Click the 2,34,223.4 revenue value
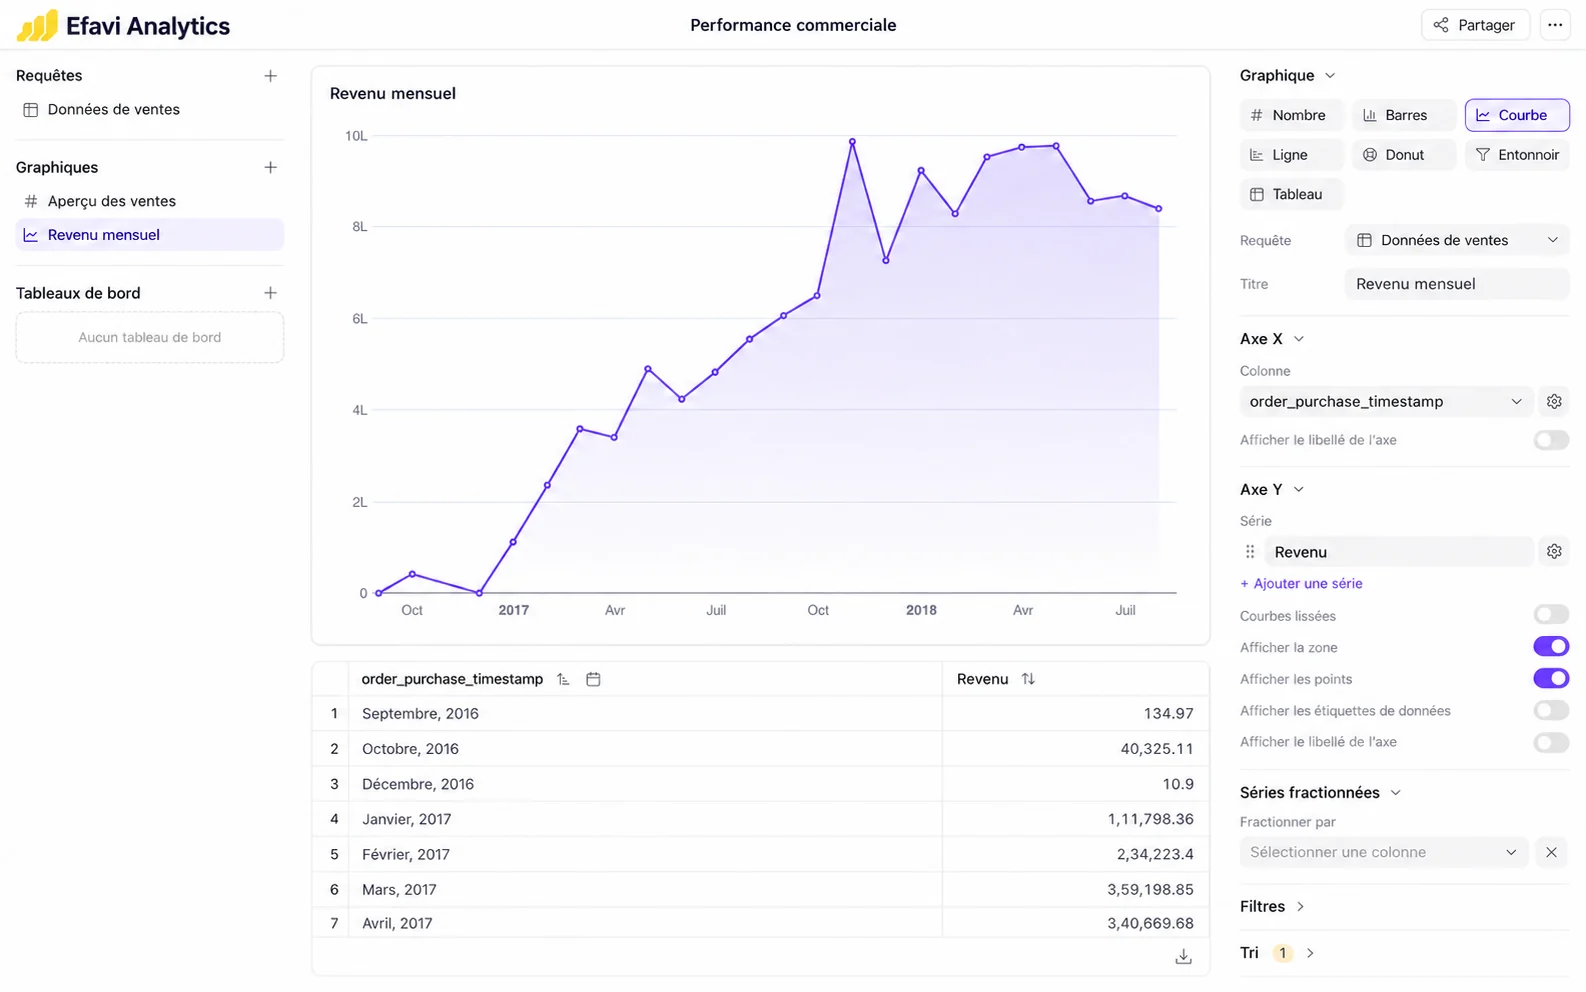This screenshot has width=1586, height=992. (1155, 855)
